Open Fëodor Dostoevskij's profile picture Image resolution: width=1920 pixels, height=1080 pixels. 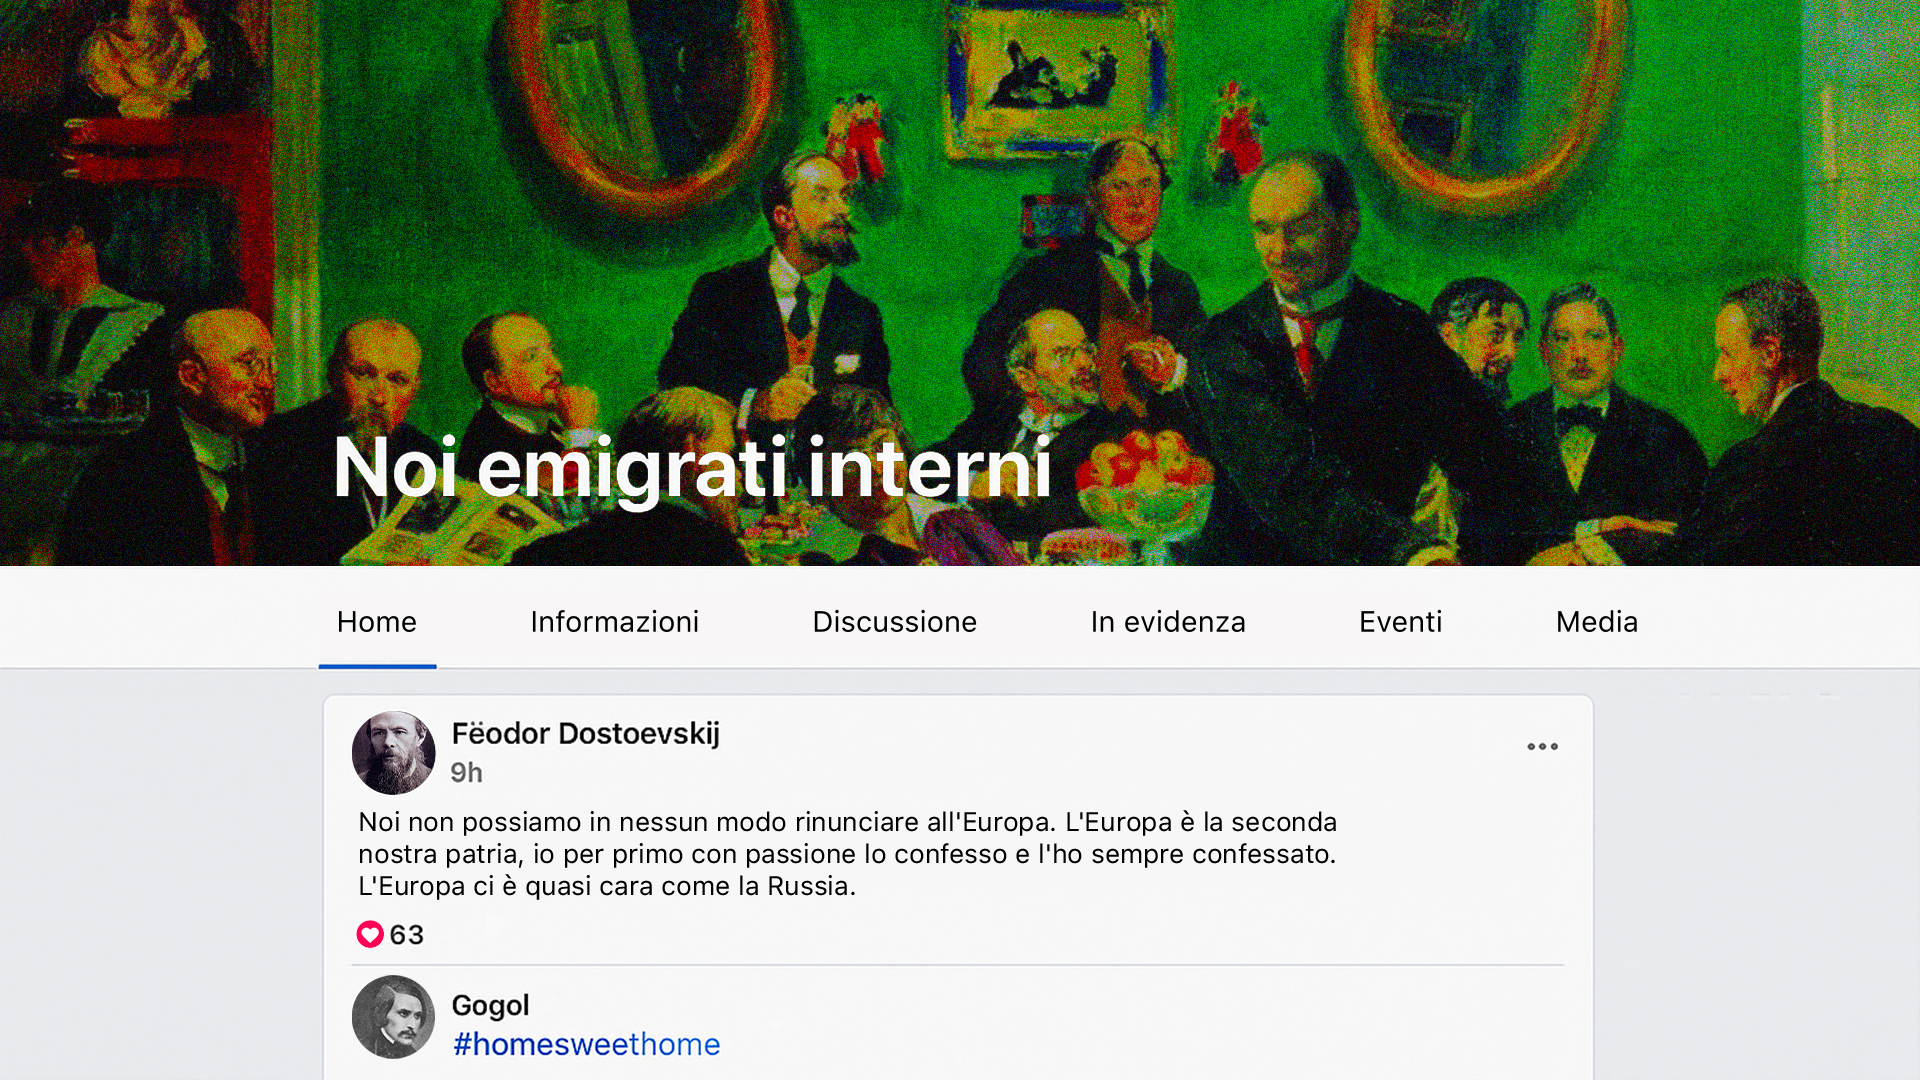click(393, 753)
